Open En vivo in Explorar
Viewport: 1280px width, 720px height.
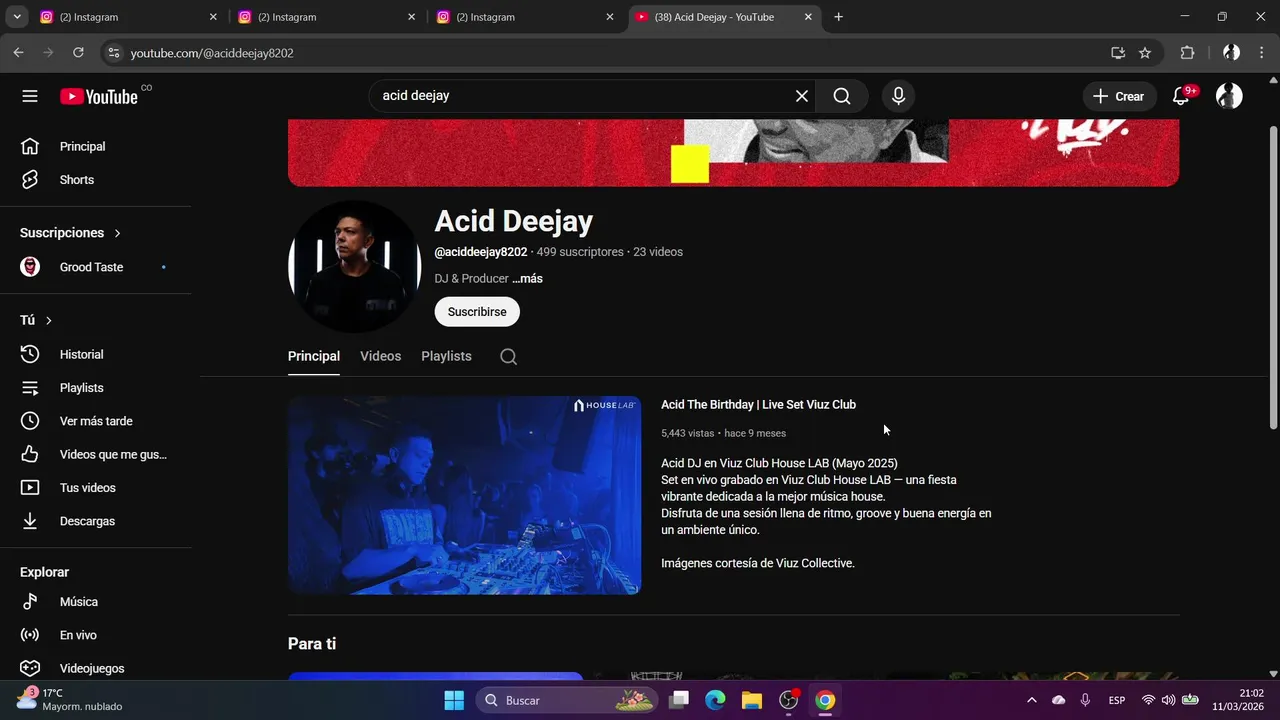click(96, 635)
